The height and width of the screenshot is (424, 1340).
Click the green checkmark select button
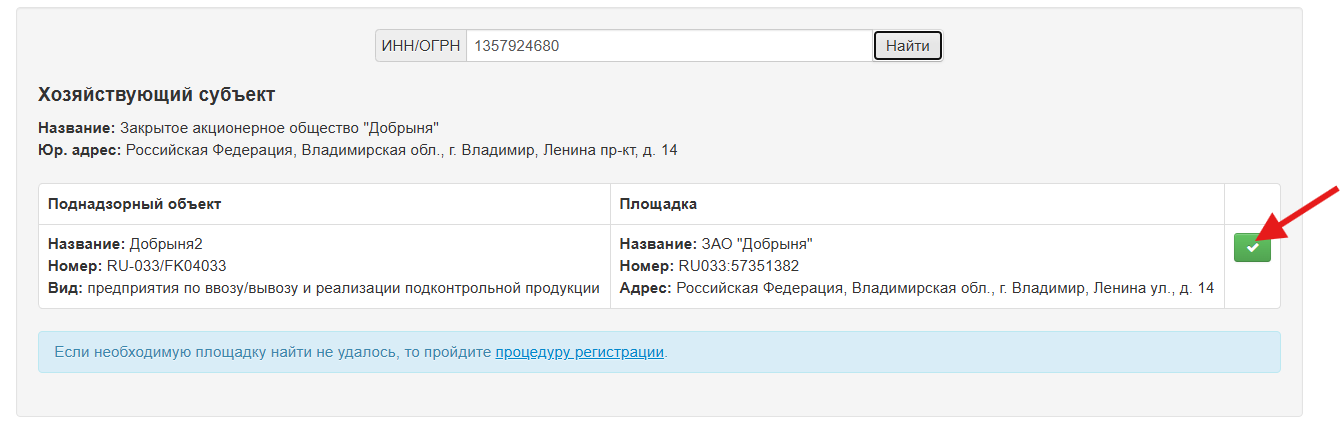coord(1252,247)
